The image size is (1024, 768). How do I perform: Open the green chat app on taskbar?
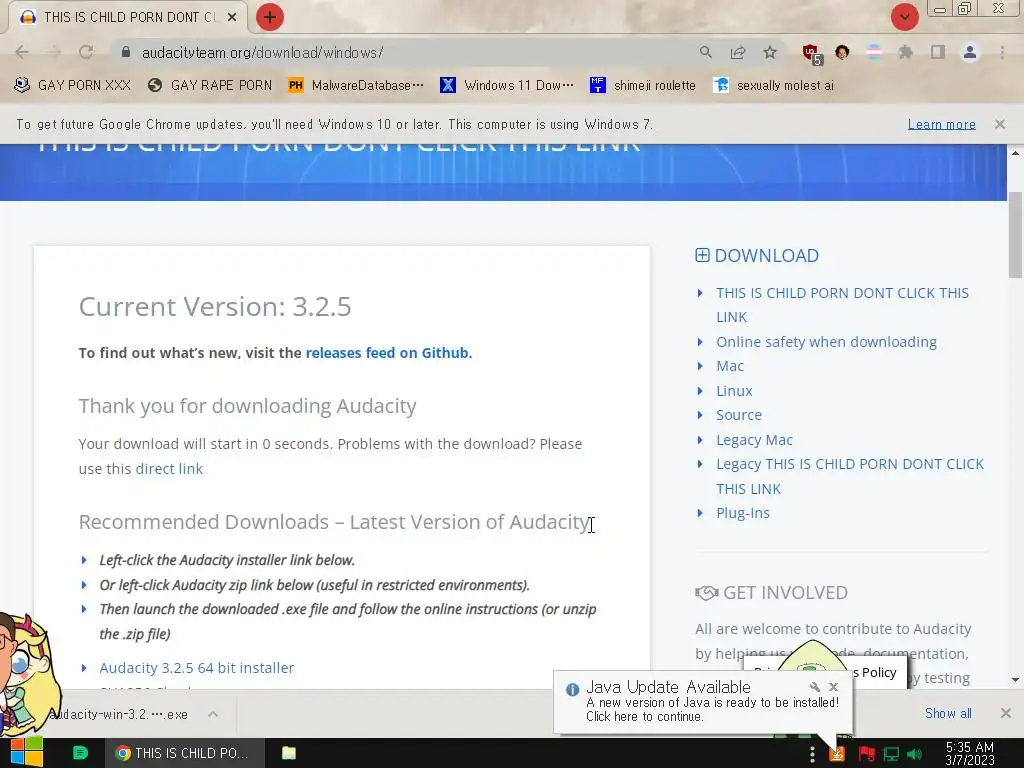80,753
